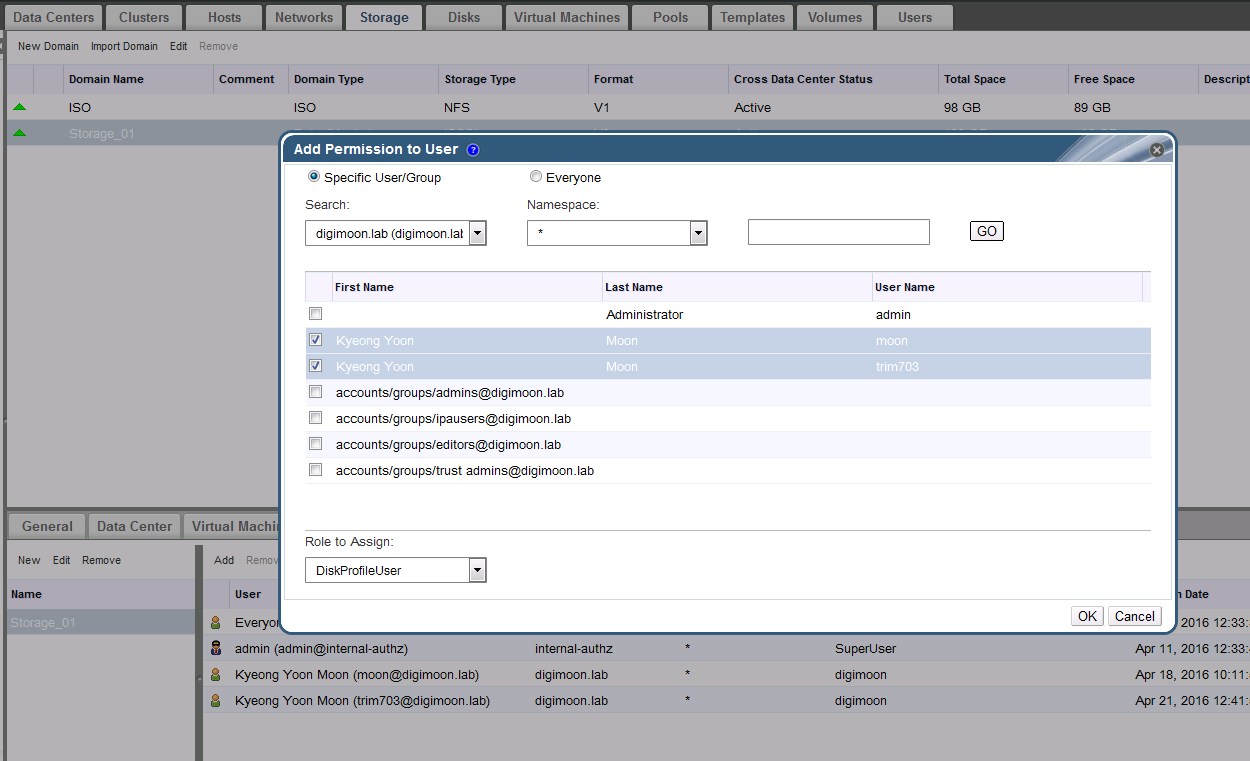Close the Add Permission to User dialog
The image size is (1250, 761).
[x=1157, y=150]
